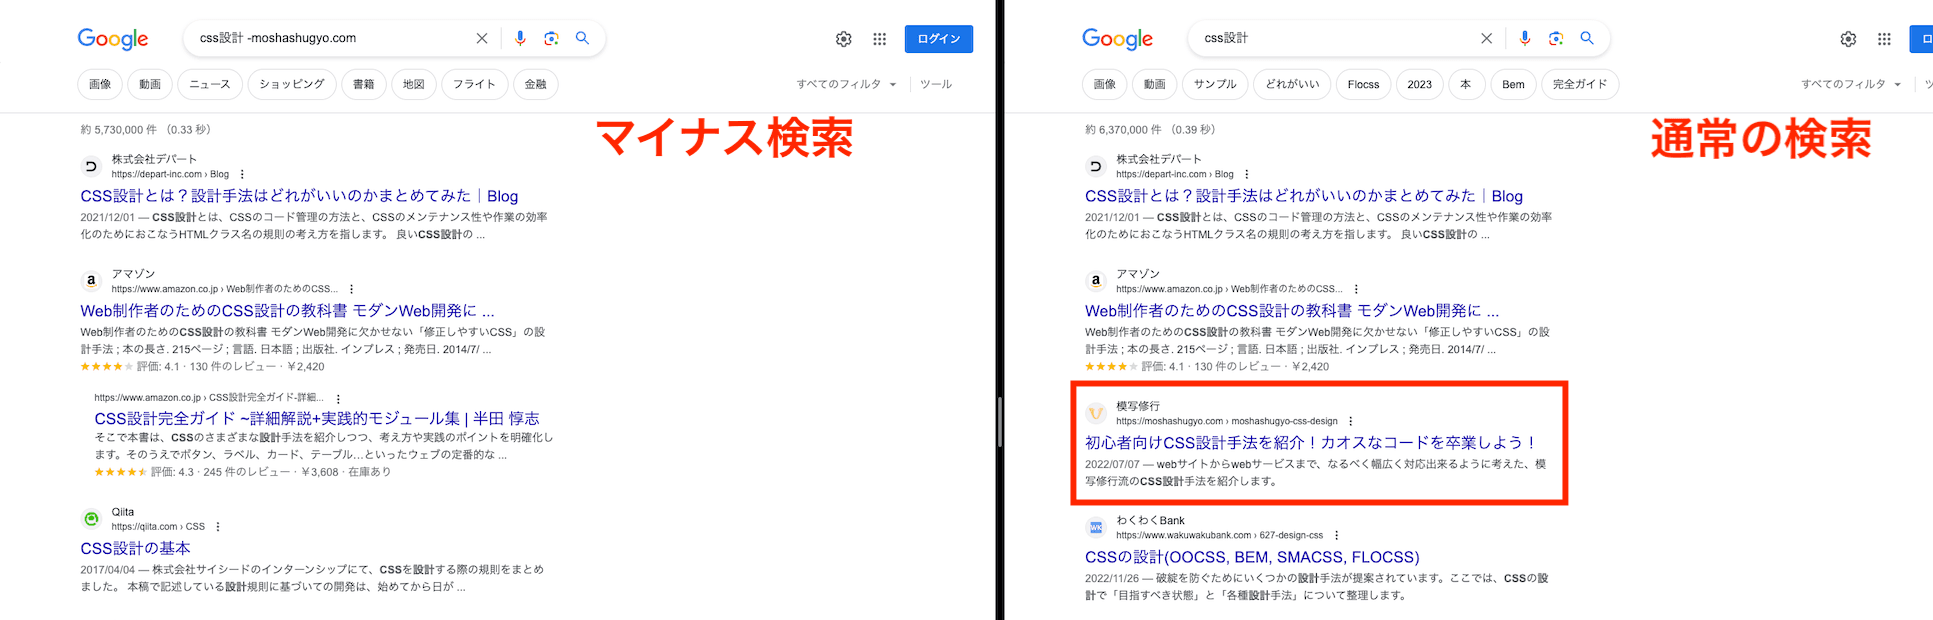This screenshot has width=1933, height=620.
Task: Select the Flocss filter chip
Action: [1363, 84]
